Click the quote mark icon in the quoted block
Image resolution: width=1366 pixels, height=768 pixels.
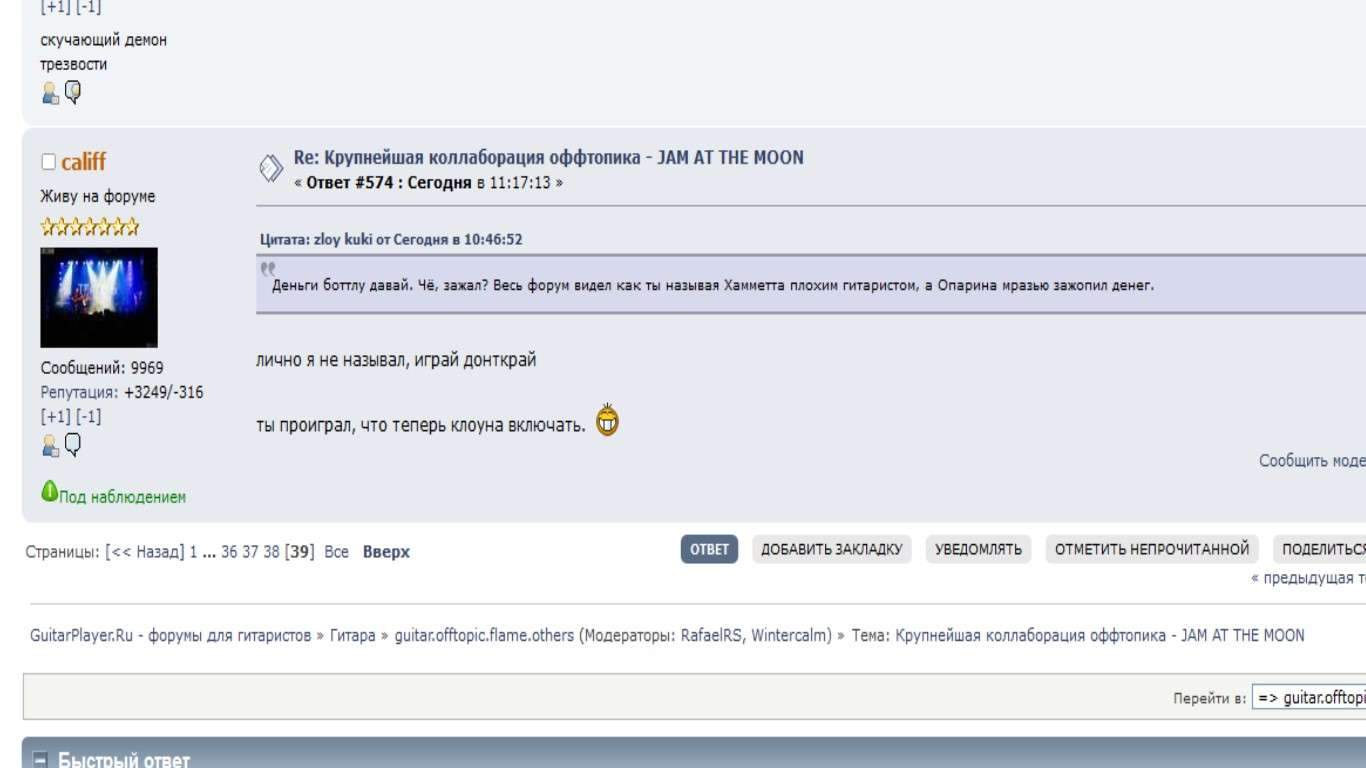click(x=267, y=268)
